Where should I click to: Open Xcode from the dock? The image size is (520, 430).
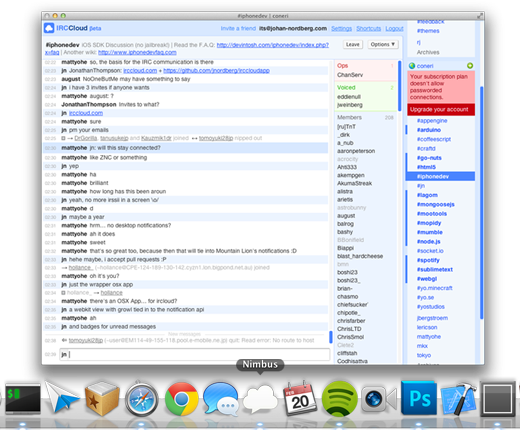pos(458,399)
